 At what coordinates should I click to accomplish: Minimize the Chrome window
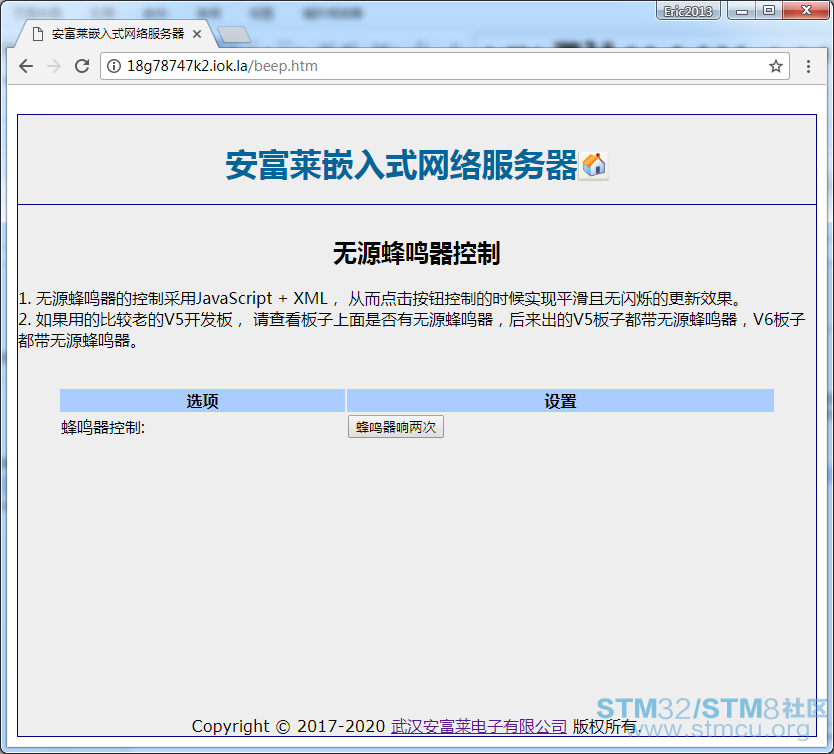[742, 11]
